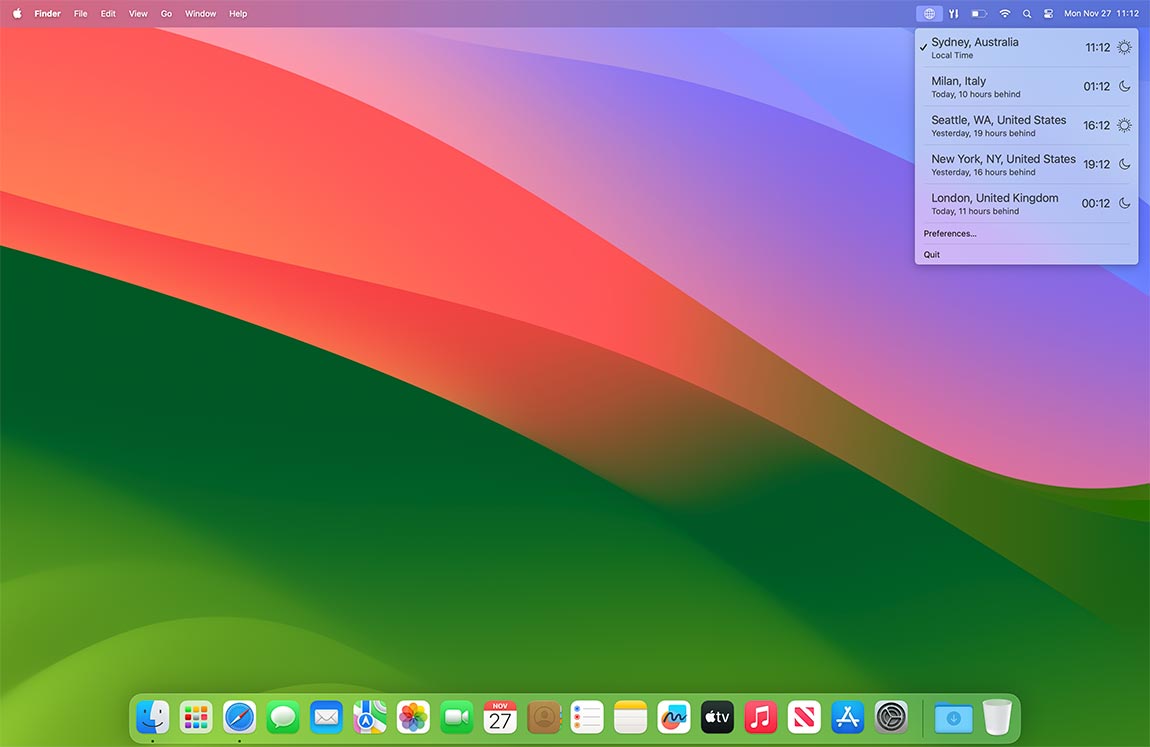Click the Wi-Fi status icon

tap(1004, 13)
